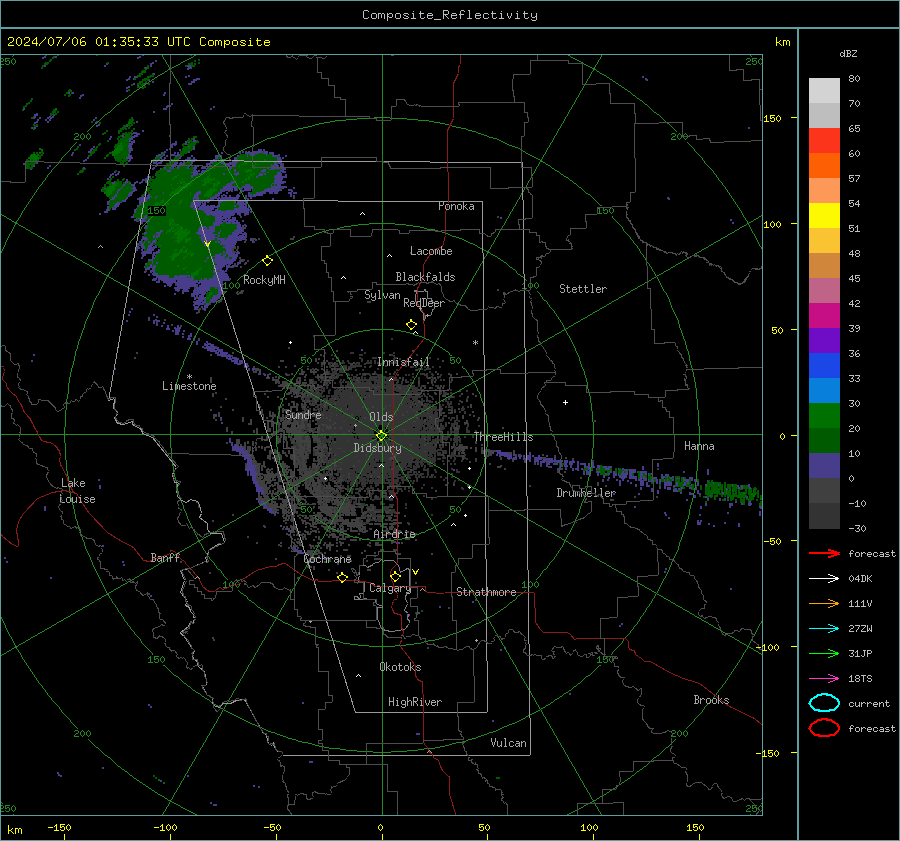Click the Okotoks label

[400, 667]
